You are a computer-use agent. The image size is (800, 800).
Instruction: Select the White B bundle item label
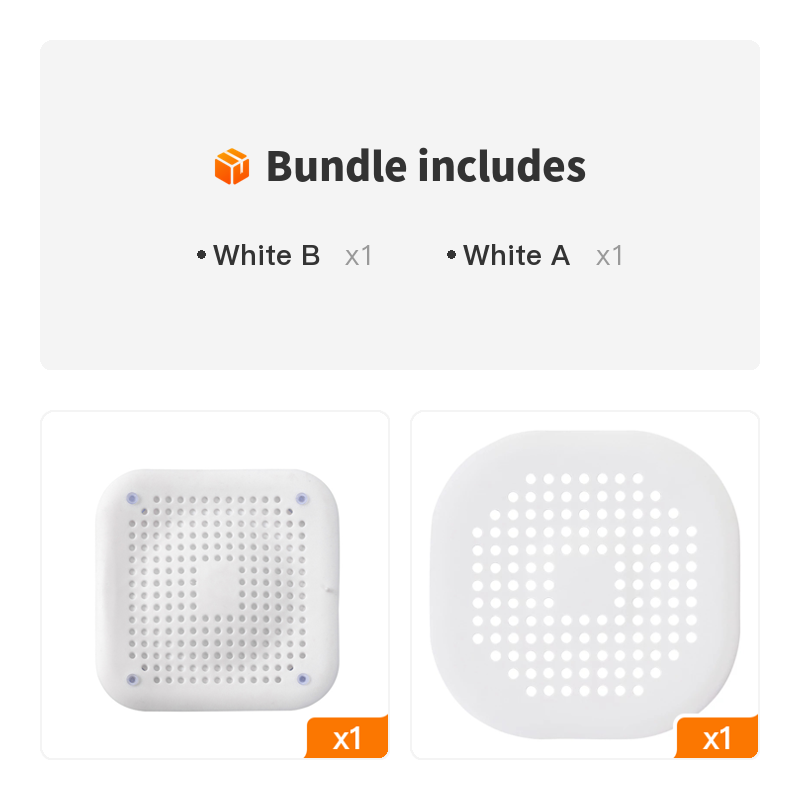[266, 255]
